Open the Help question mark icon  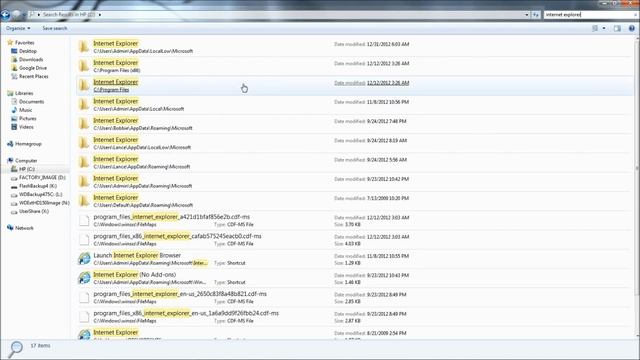(632, 28)
